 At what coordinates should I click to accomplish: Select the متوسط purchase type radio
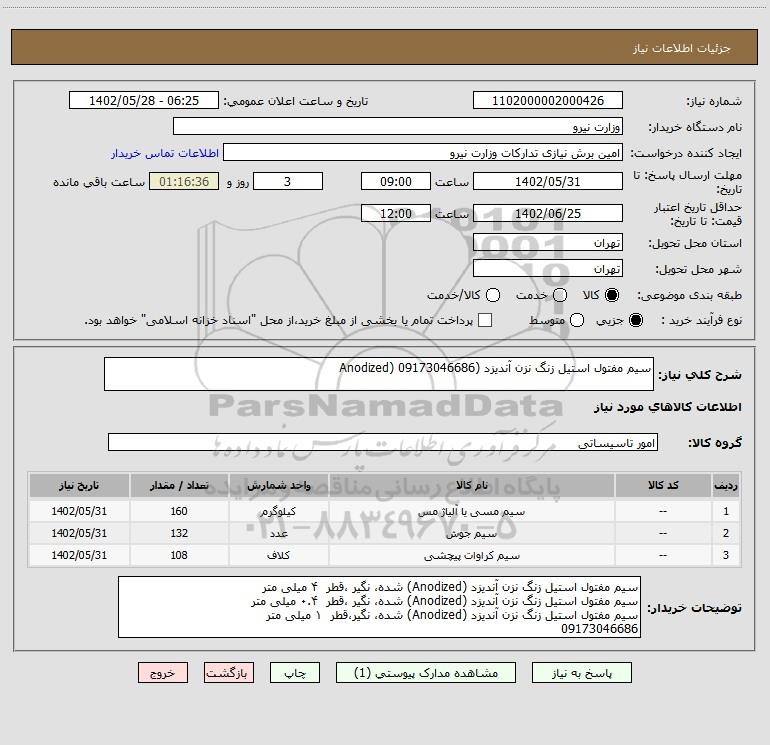[x=577, y=320]
